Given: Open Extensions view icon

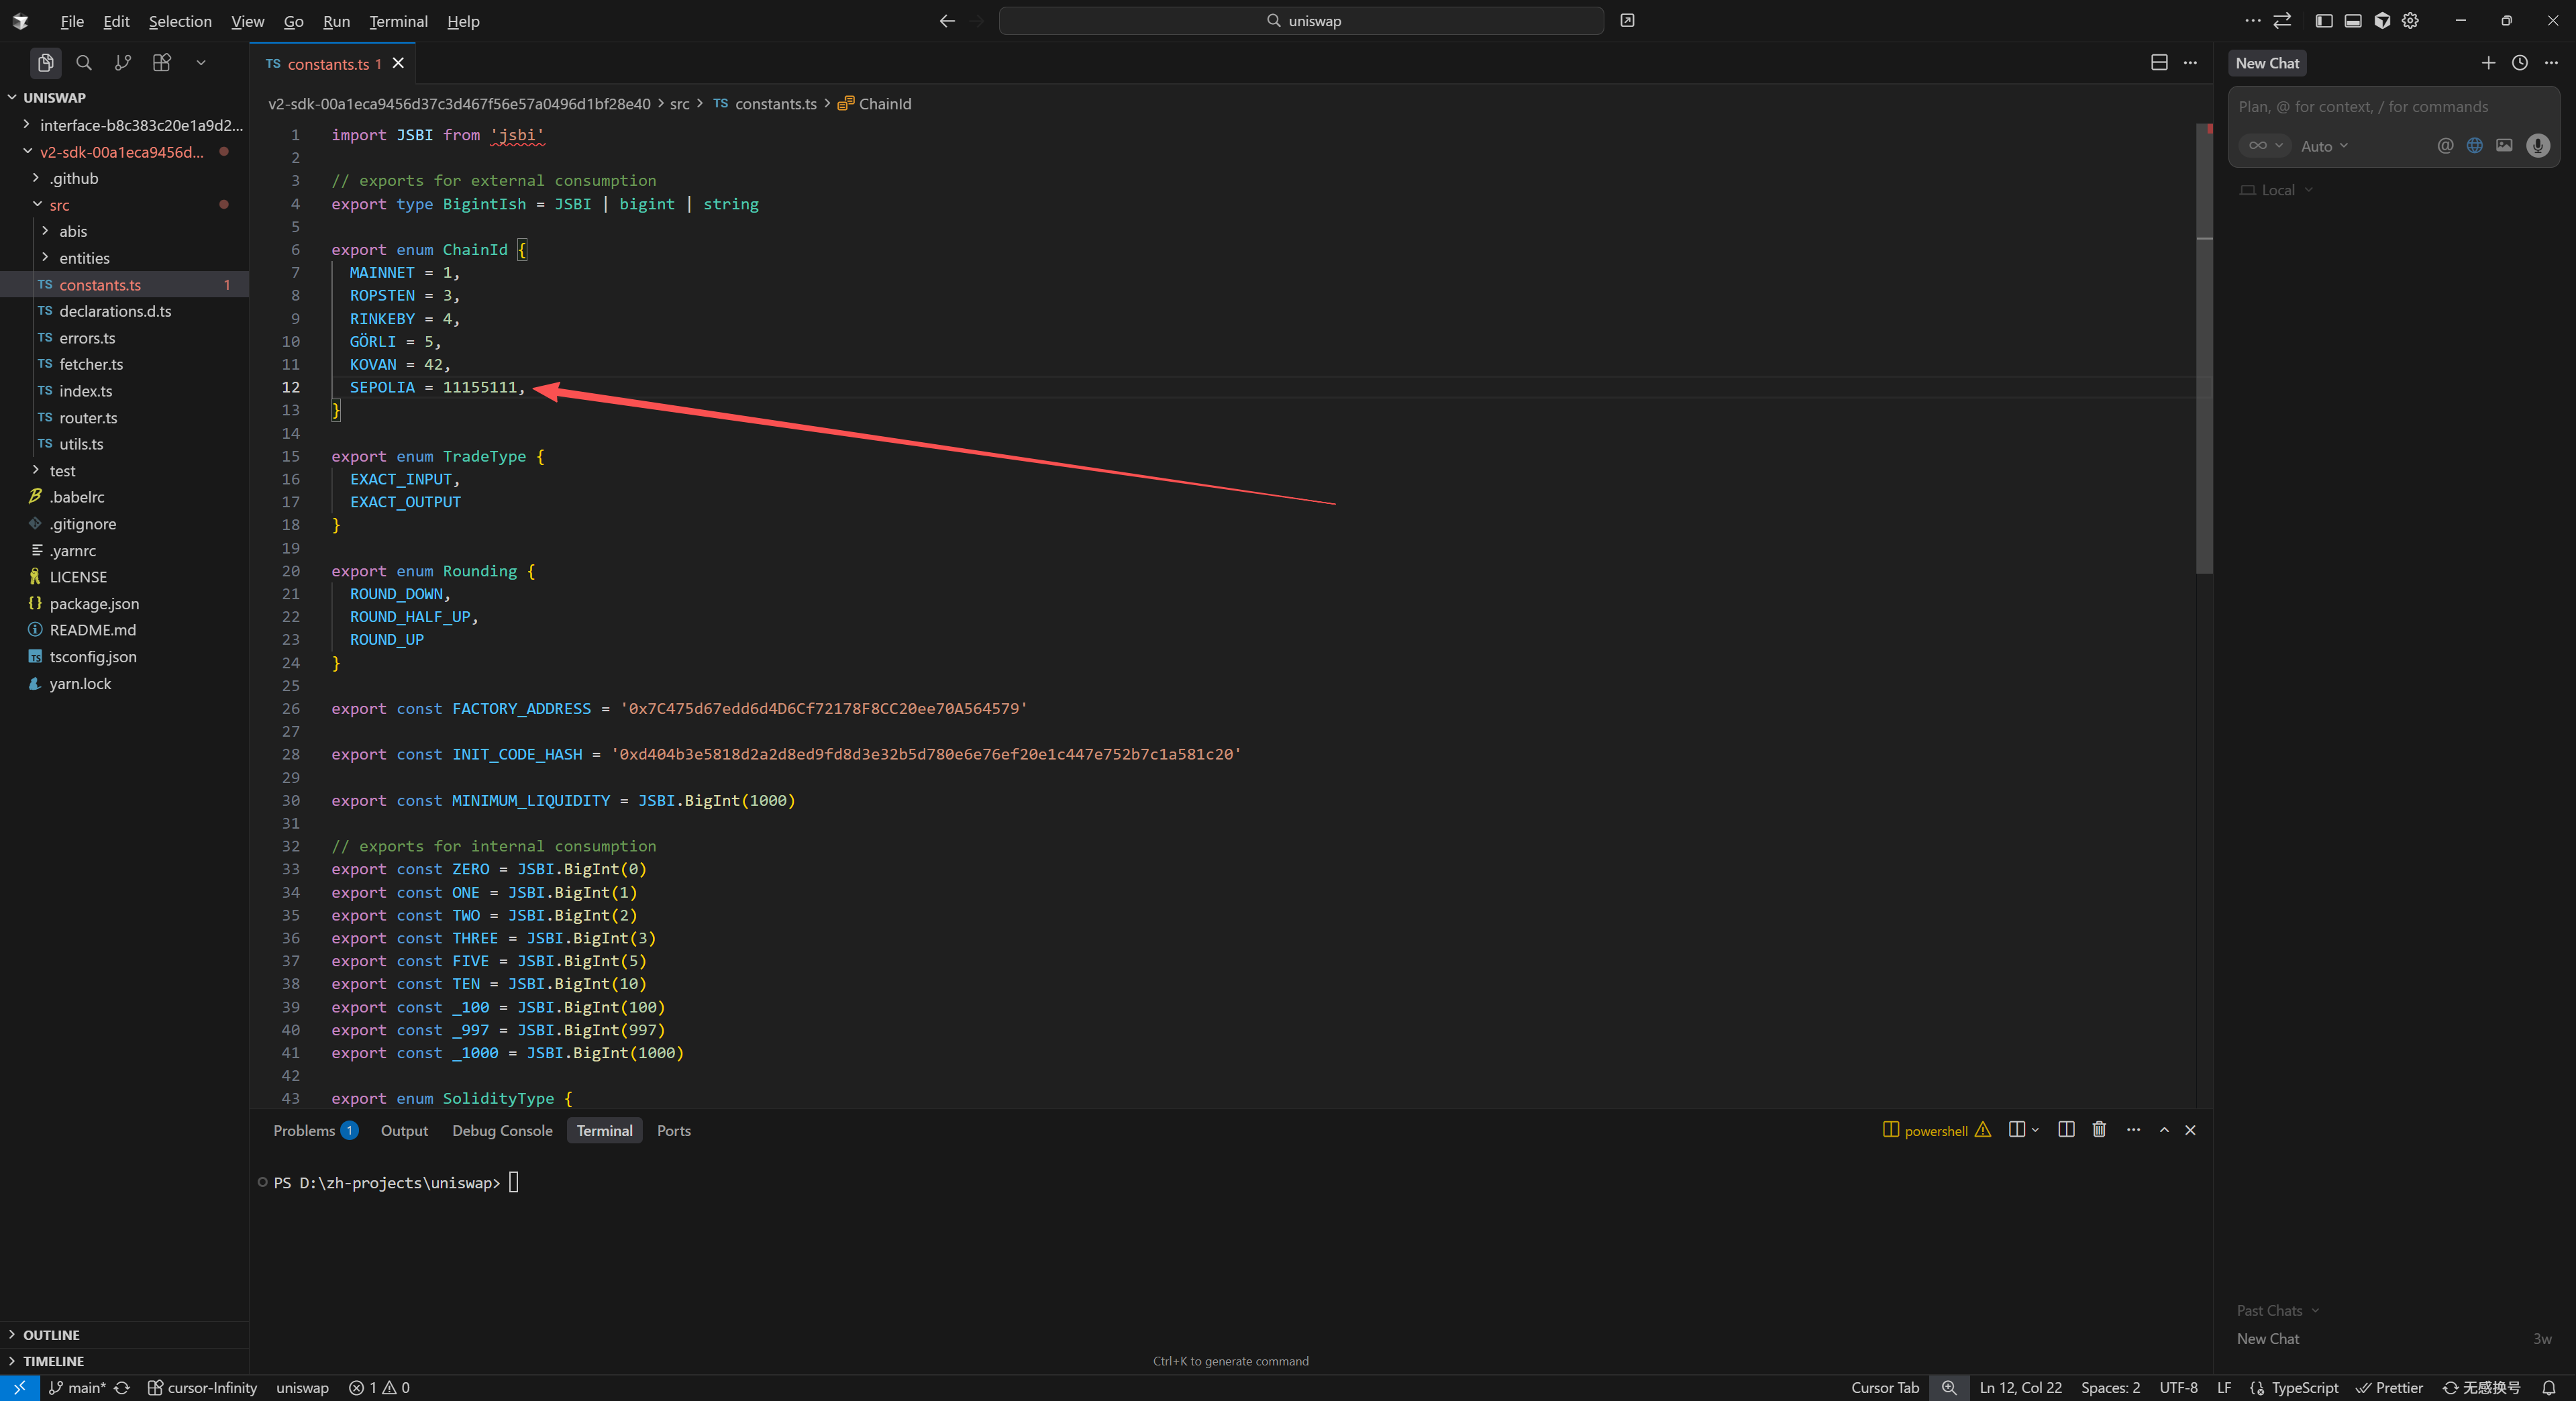Looking at the screenshot, I should 161,63.
